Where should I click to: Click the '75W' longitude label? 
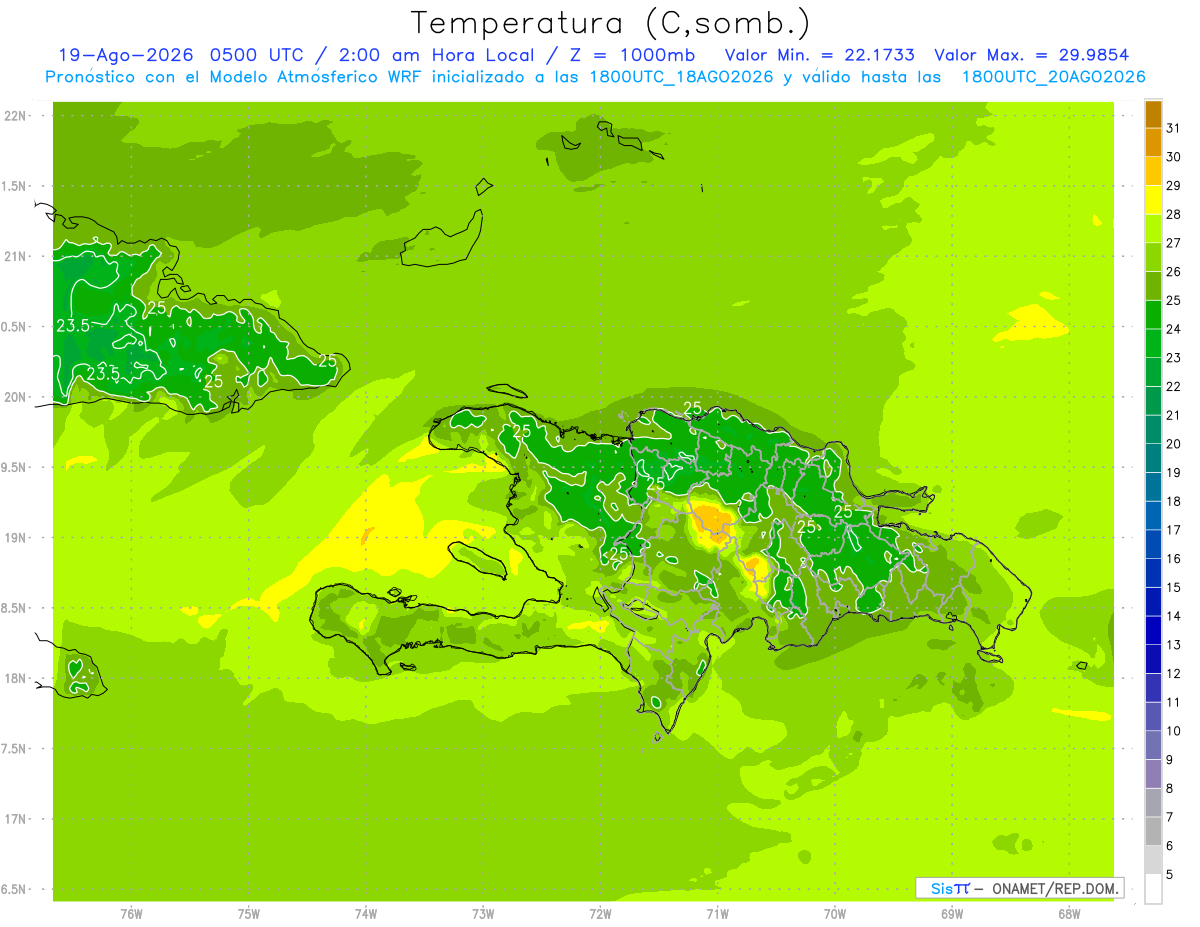click(x=249, y=913)
